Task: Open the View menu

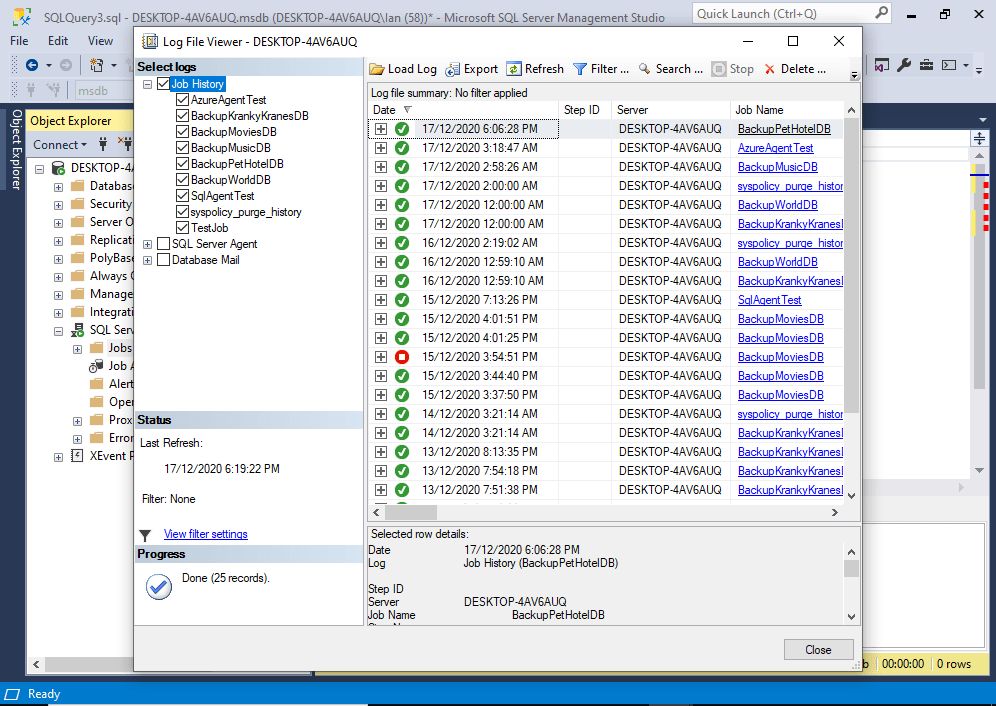Action: pos(100,41)
